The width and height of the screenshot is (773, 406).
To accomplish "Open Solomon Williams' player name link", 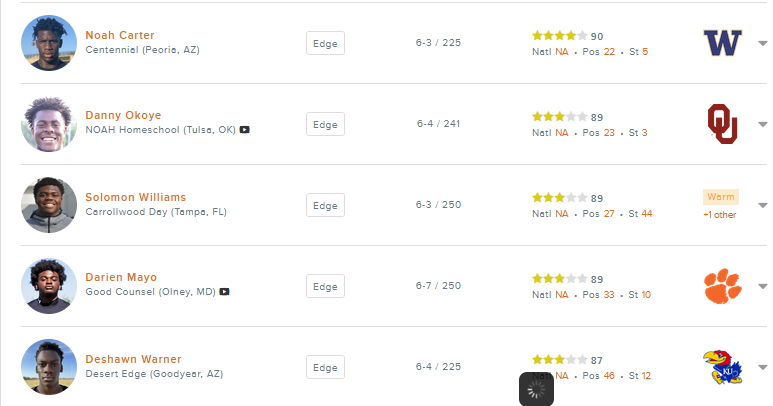I will (135, 197).
